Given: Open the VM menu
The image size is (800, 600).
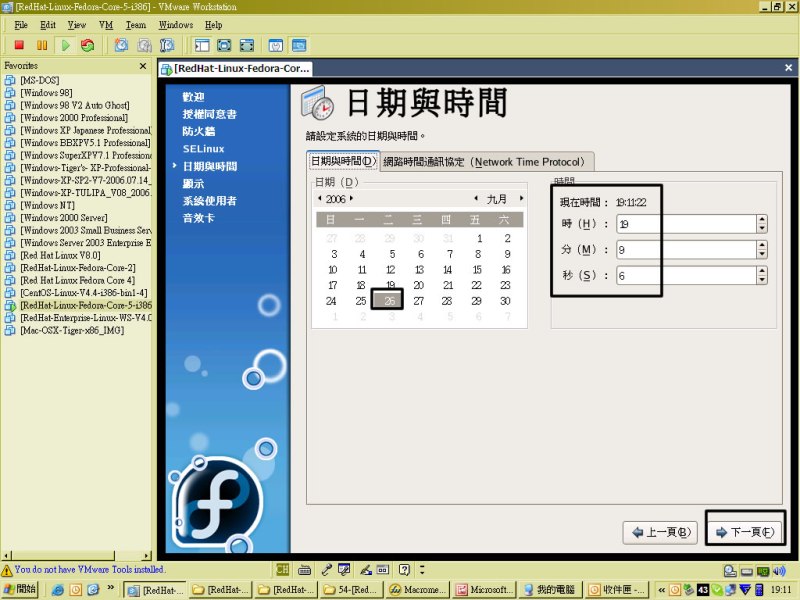Looking at the screenshot, I should (106, 25).
